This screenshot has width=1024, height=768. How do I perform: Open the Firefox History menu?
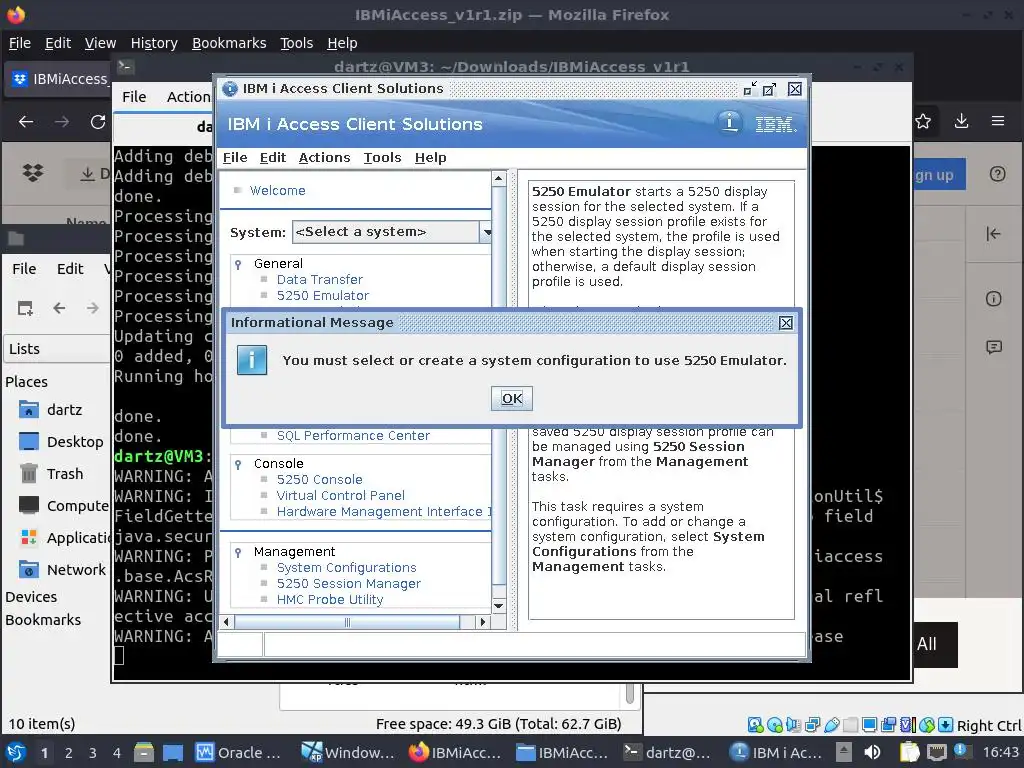coord(154,43)
